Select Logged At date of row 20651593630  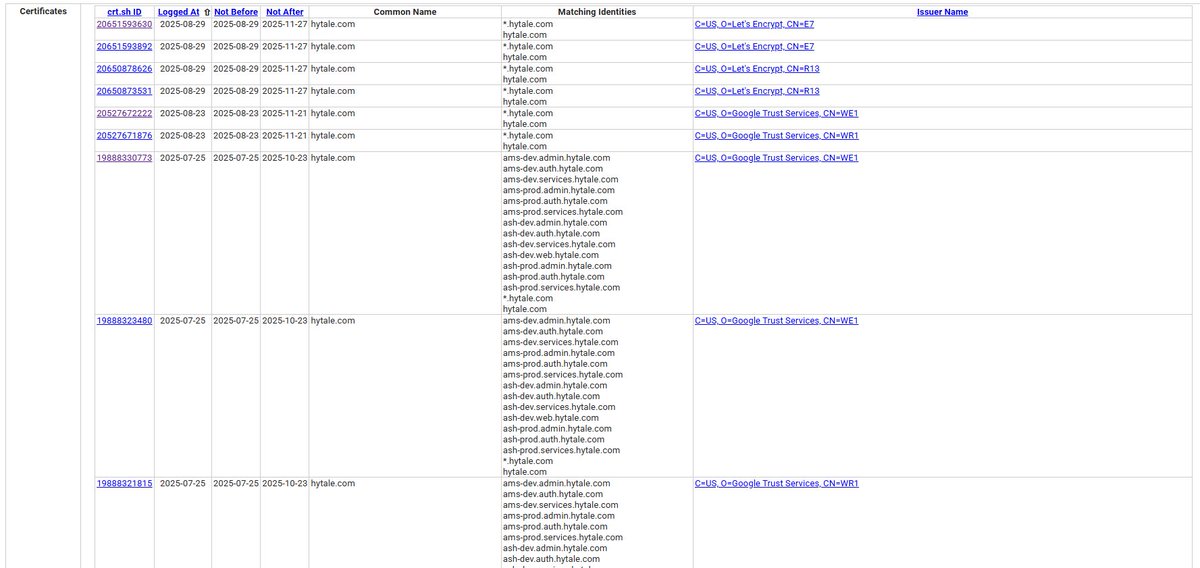[183, 24]
